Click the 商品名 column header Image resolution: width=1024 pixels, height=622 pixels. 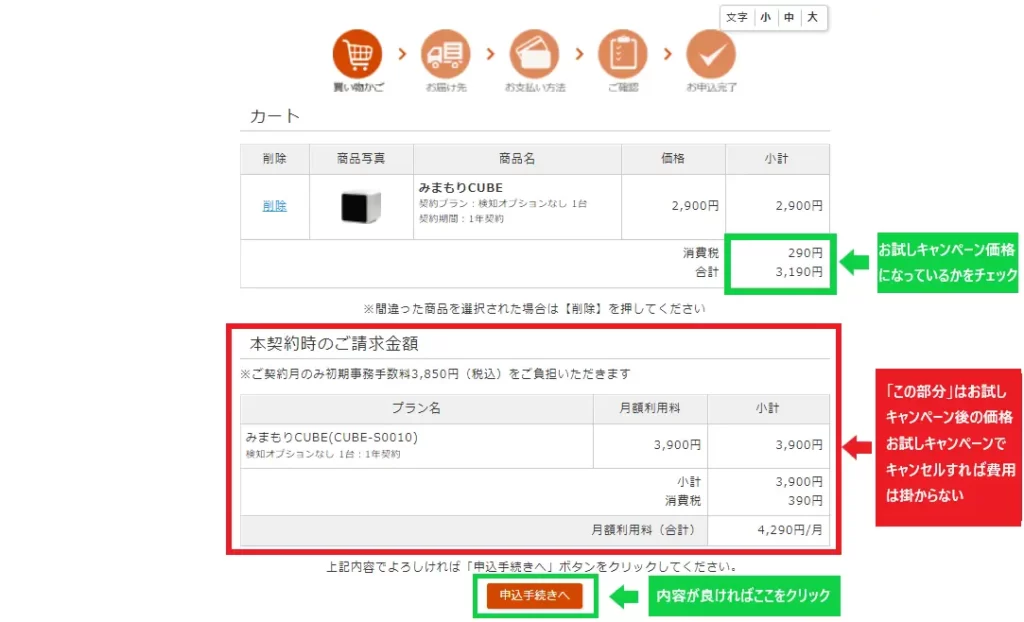click(517, 159)
